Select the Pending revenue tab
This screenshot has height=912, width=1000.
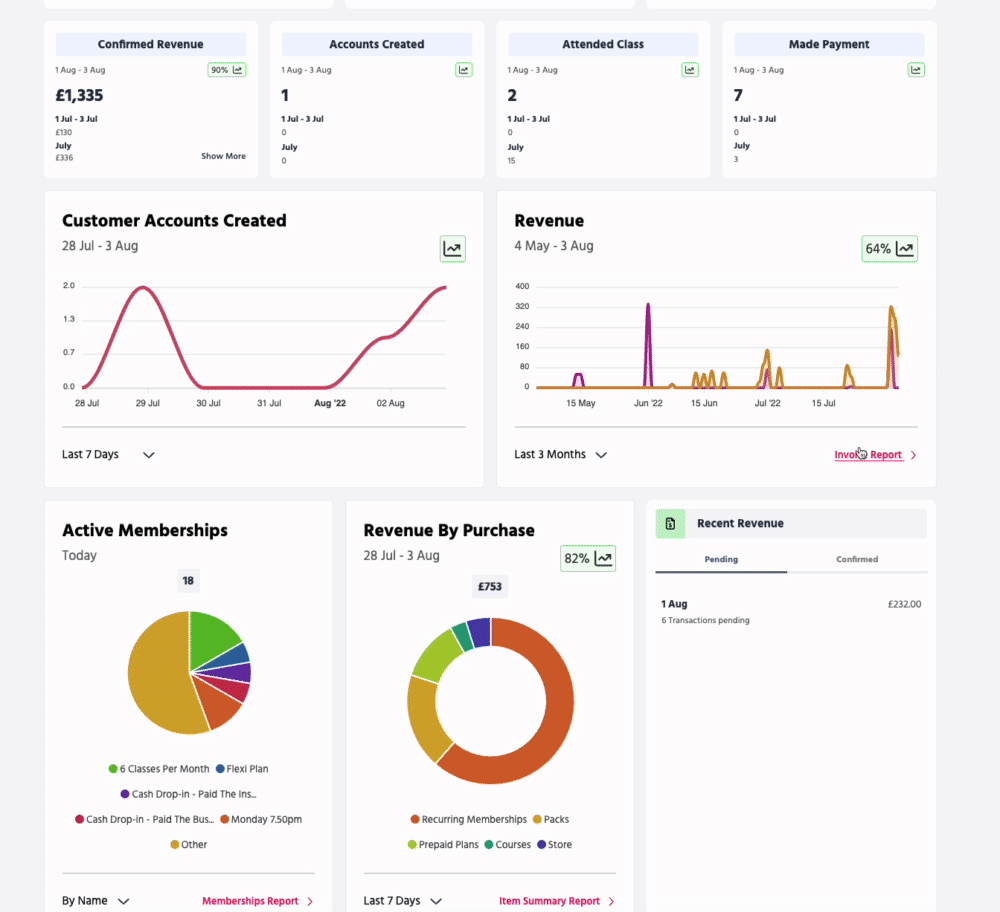pyautogui.click(x=721, y=559)
